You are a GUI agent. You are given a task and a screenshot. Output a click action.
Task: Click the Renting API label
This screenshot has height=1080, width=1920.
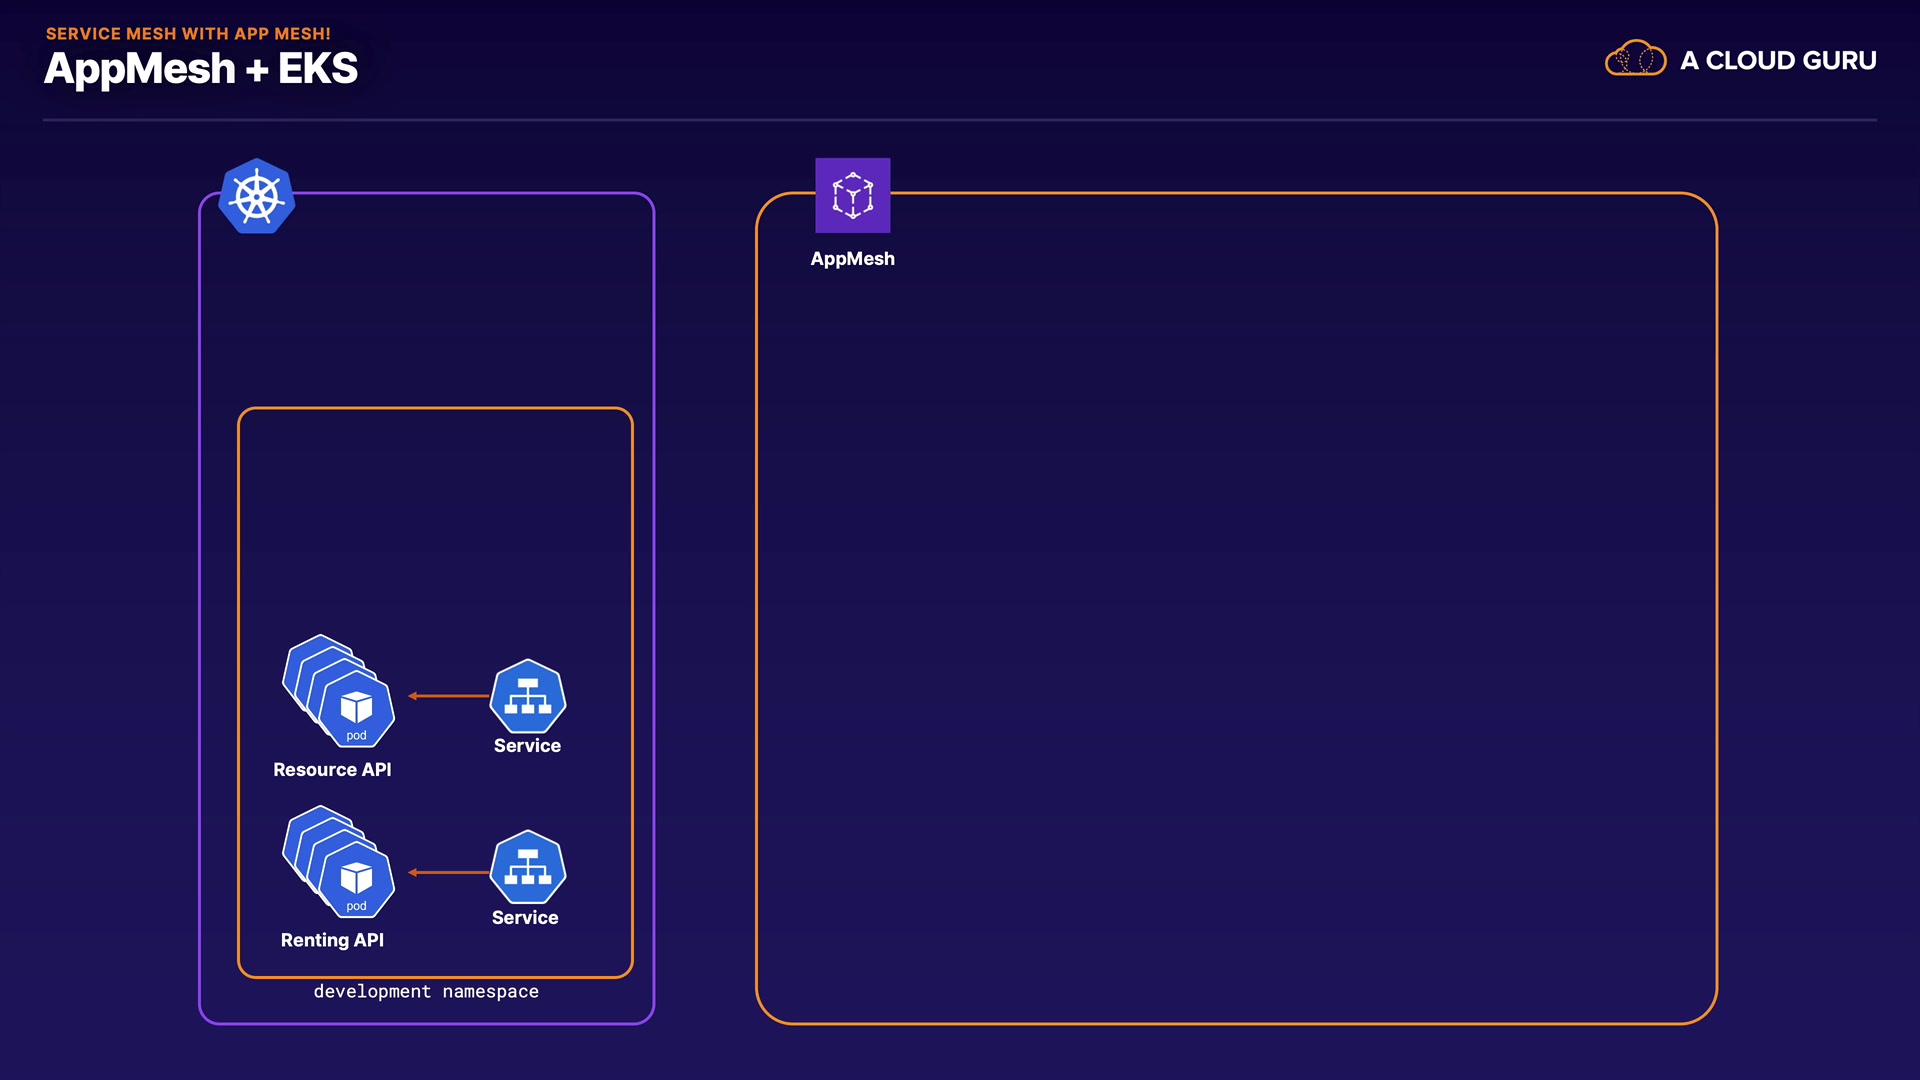coord(332,940)
